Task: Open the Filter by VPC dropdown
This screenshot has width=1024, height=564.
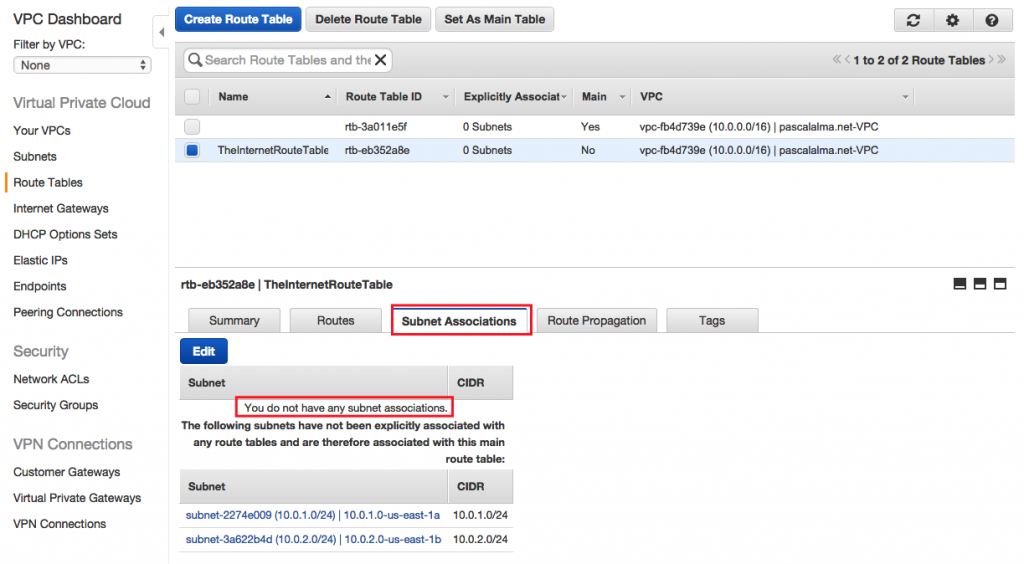Action: [82, 65]
